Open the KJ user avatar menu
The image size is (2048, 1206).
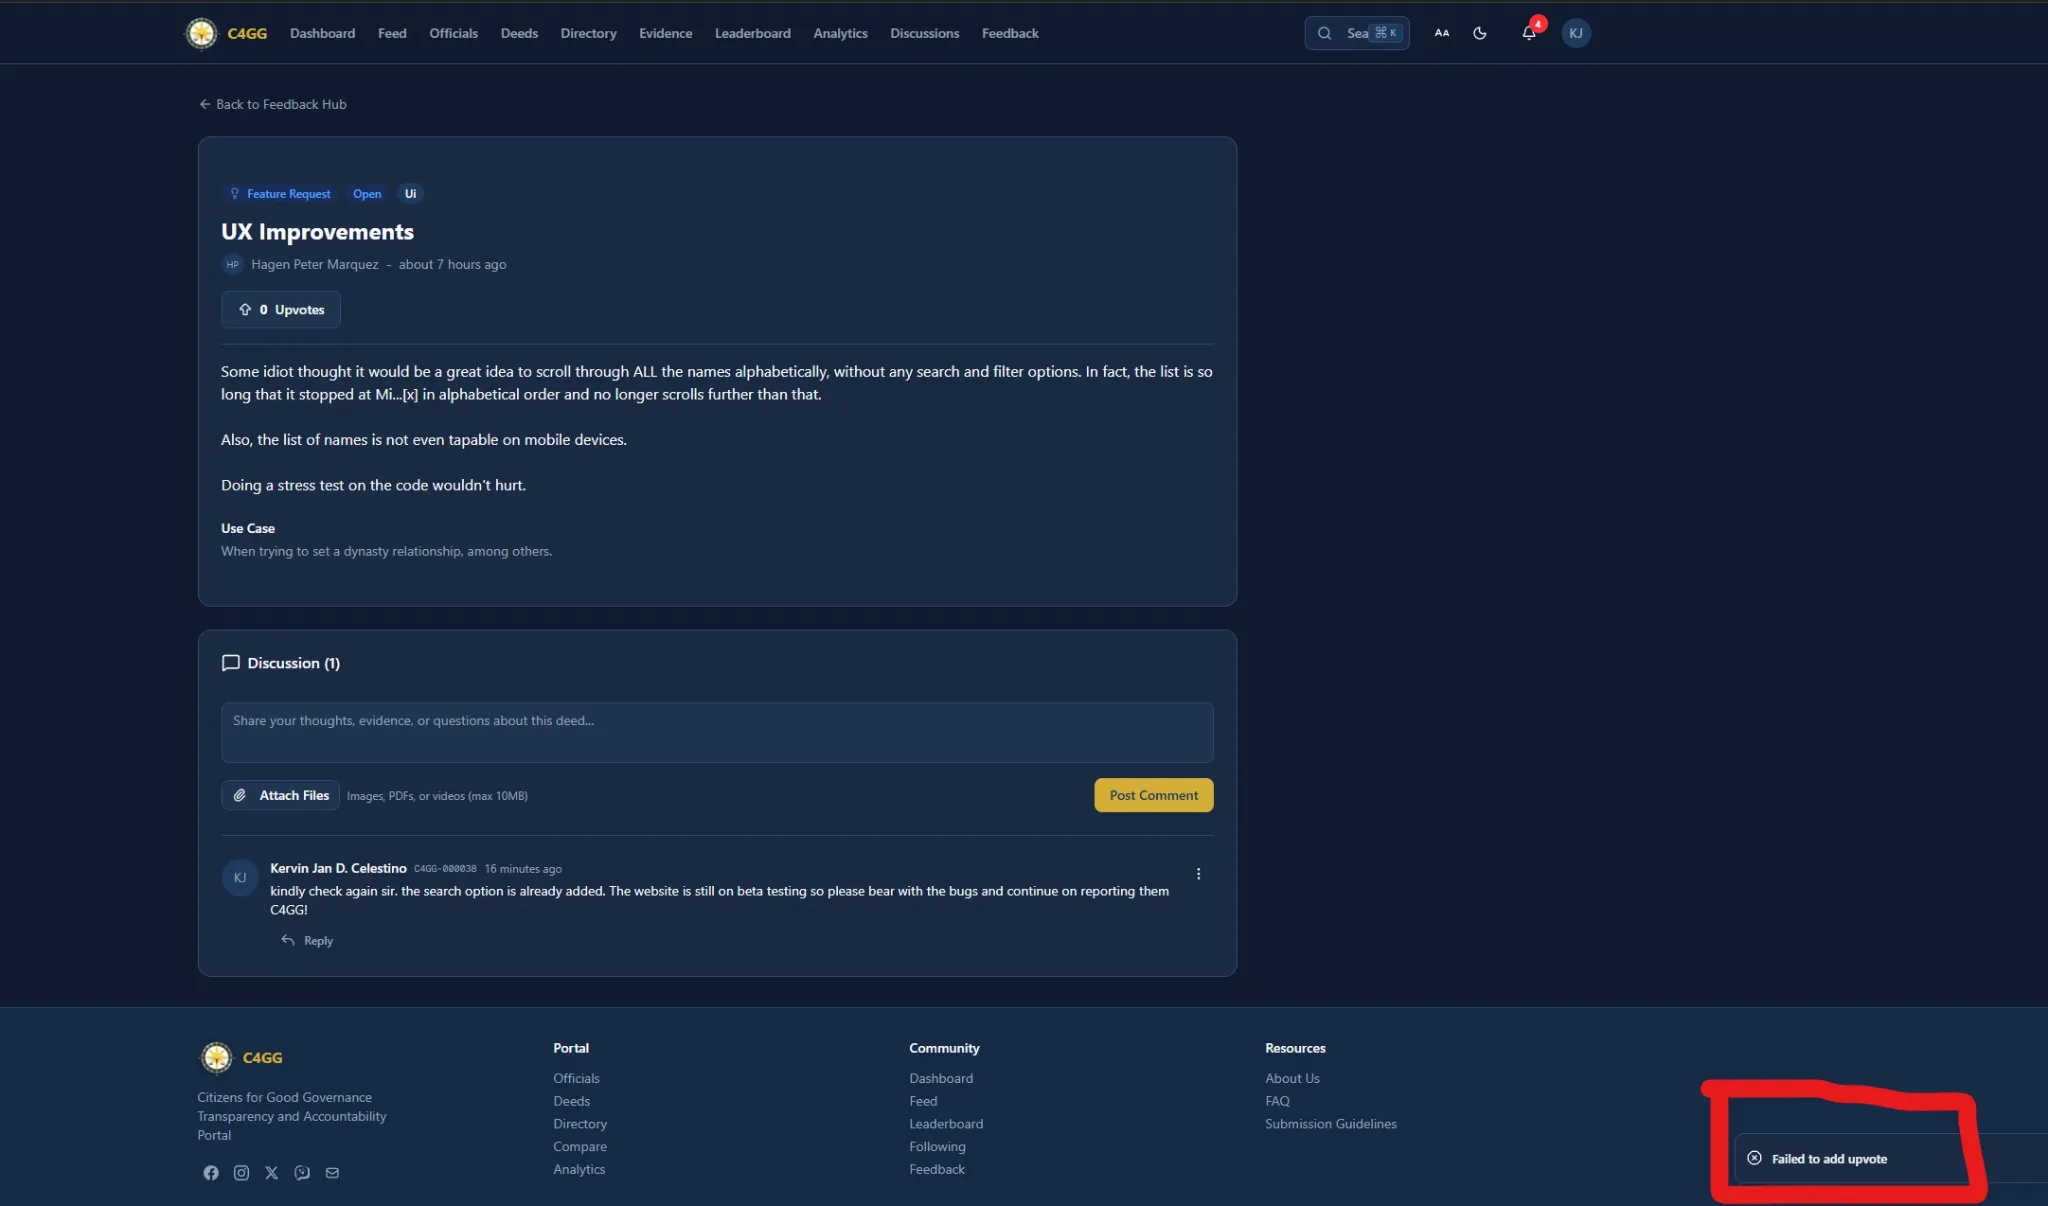1575,33
